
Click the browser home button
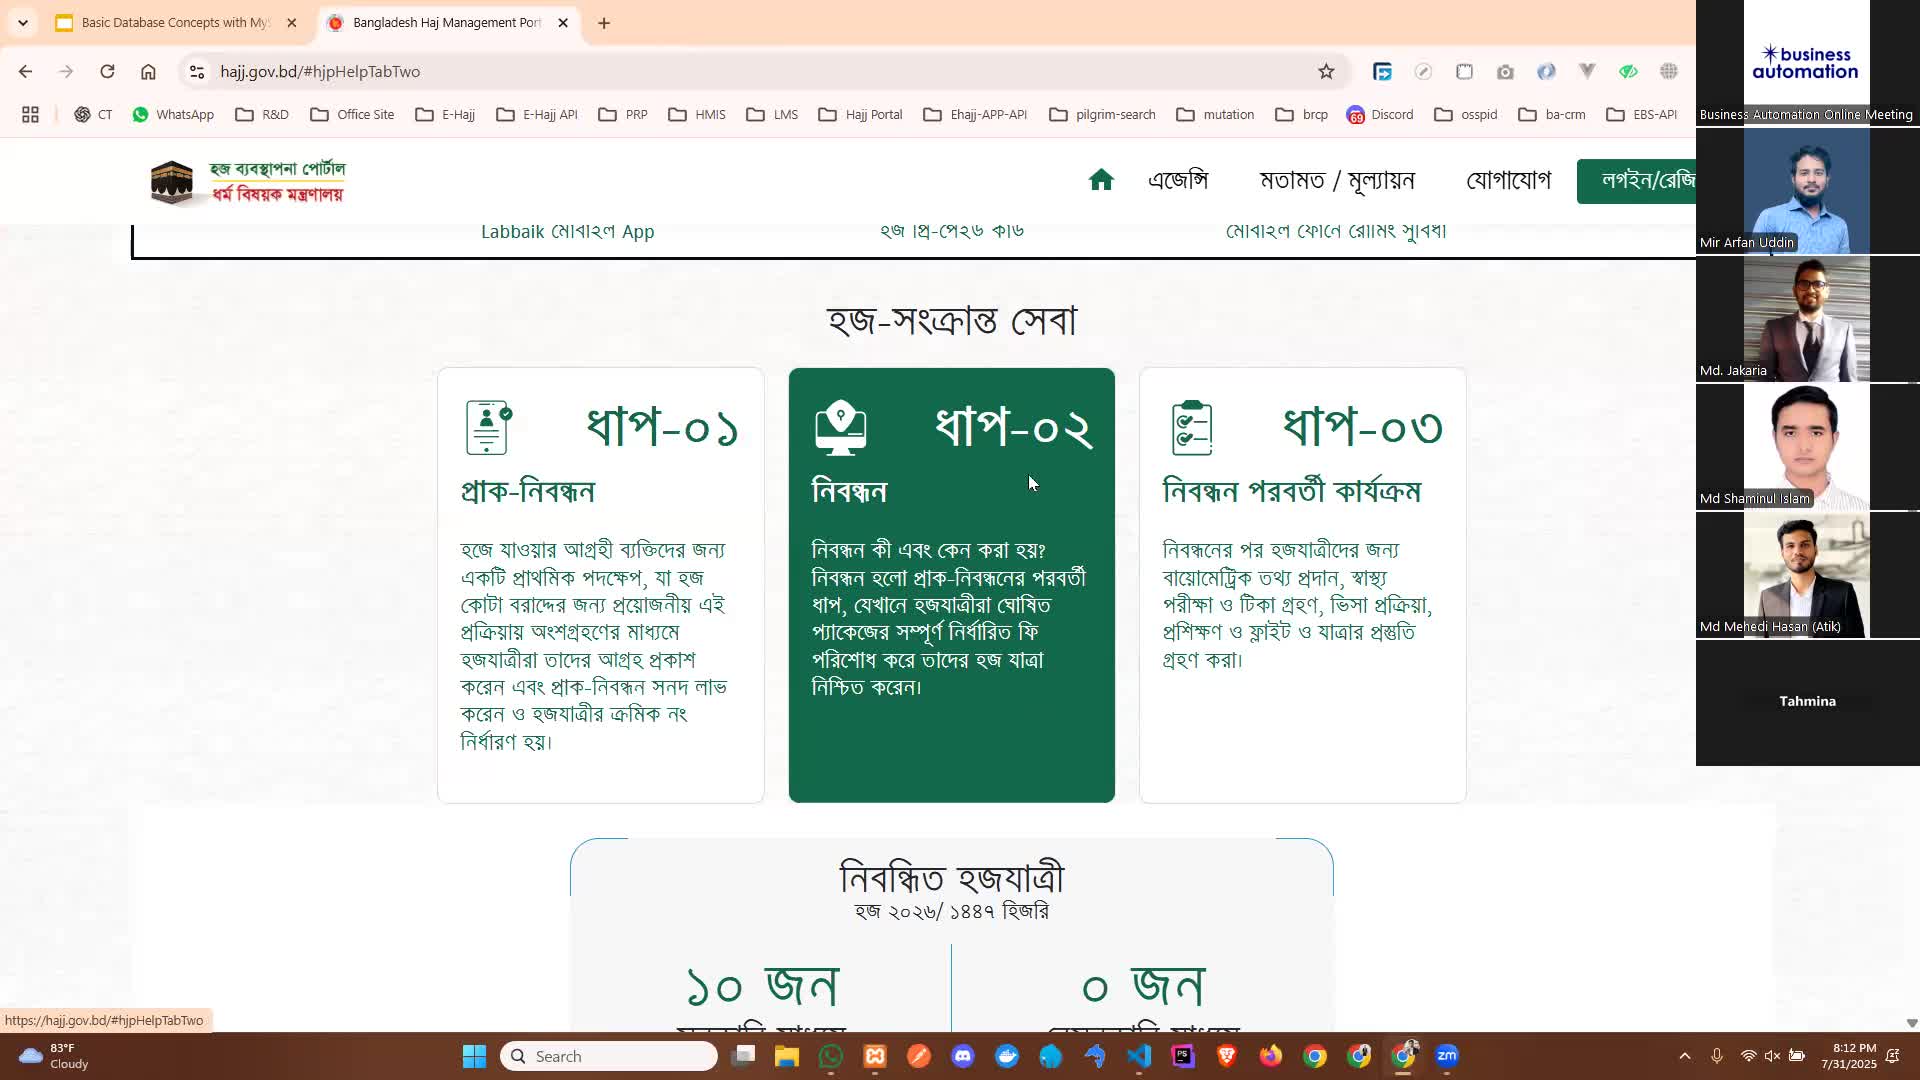pyautogui.click(x=148, y=72)
